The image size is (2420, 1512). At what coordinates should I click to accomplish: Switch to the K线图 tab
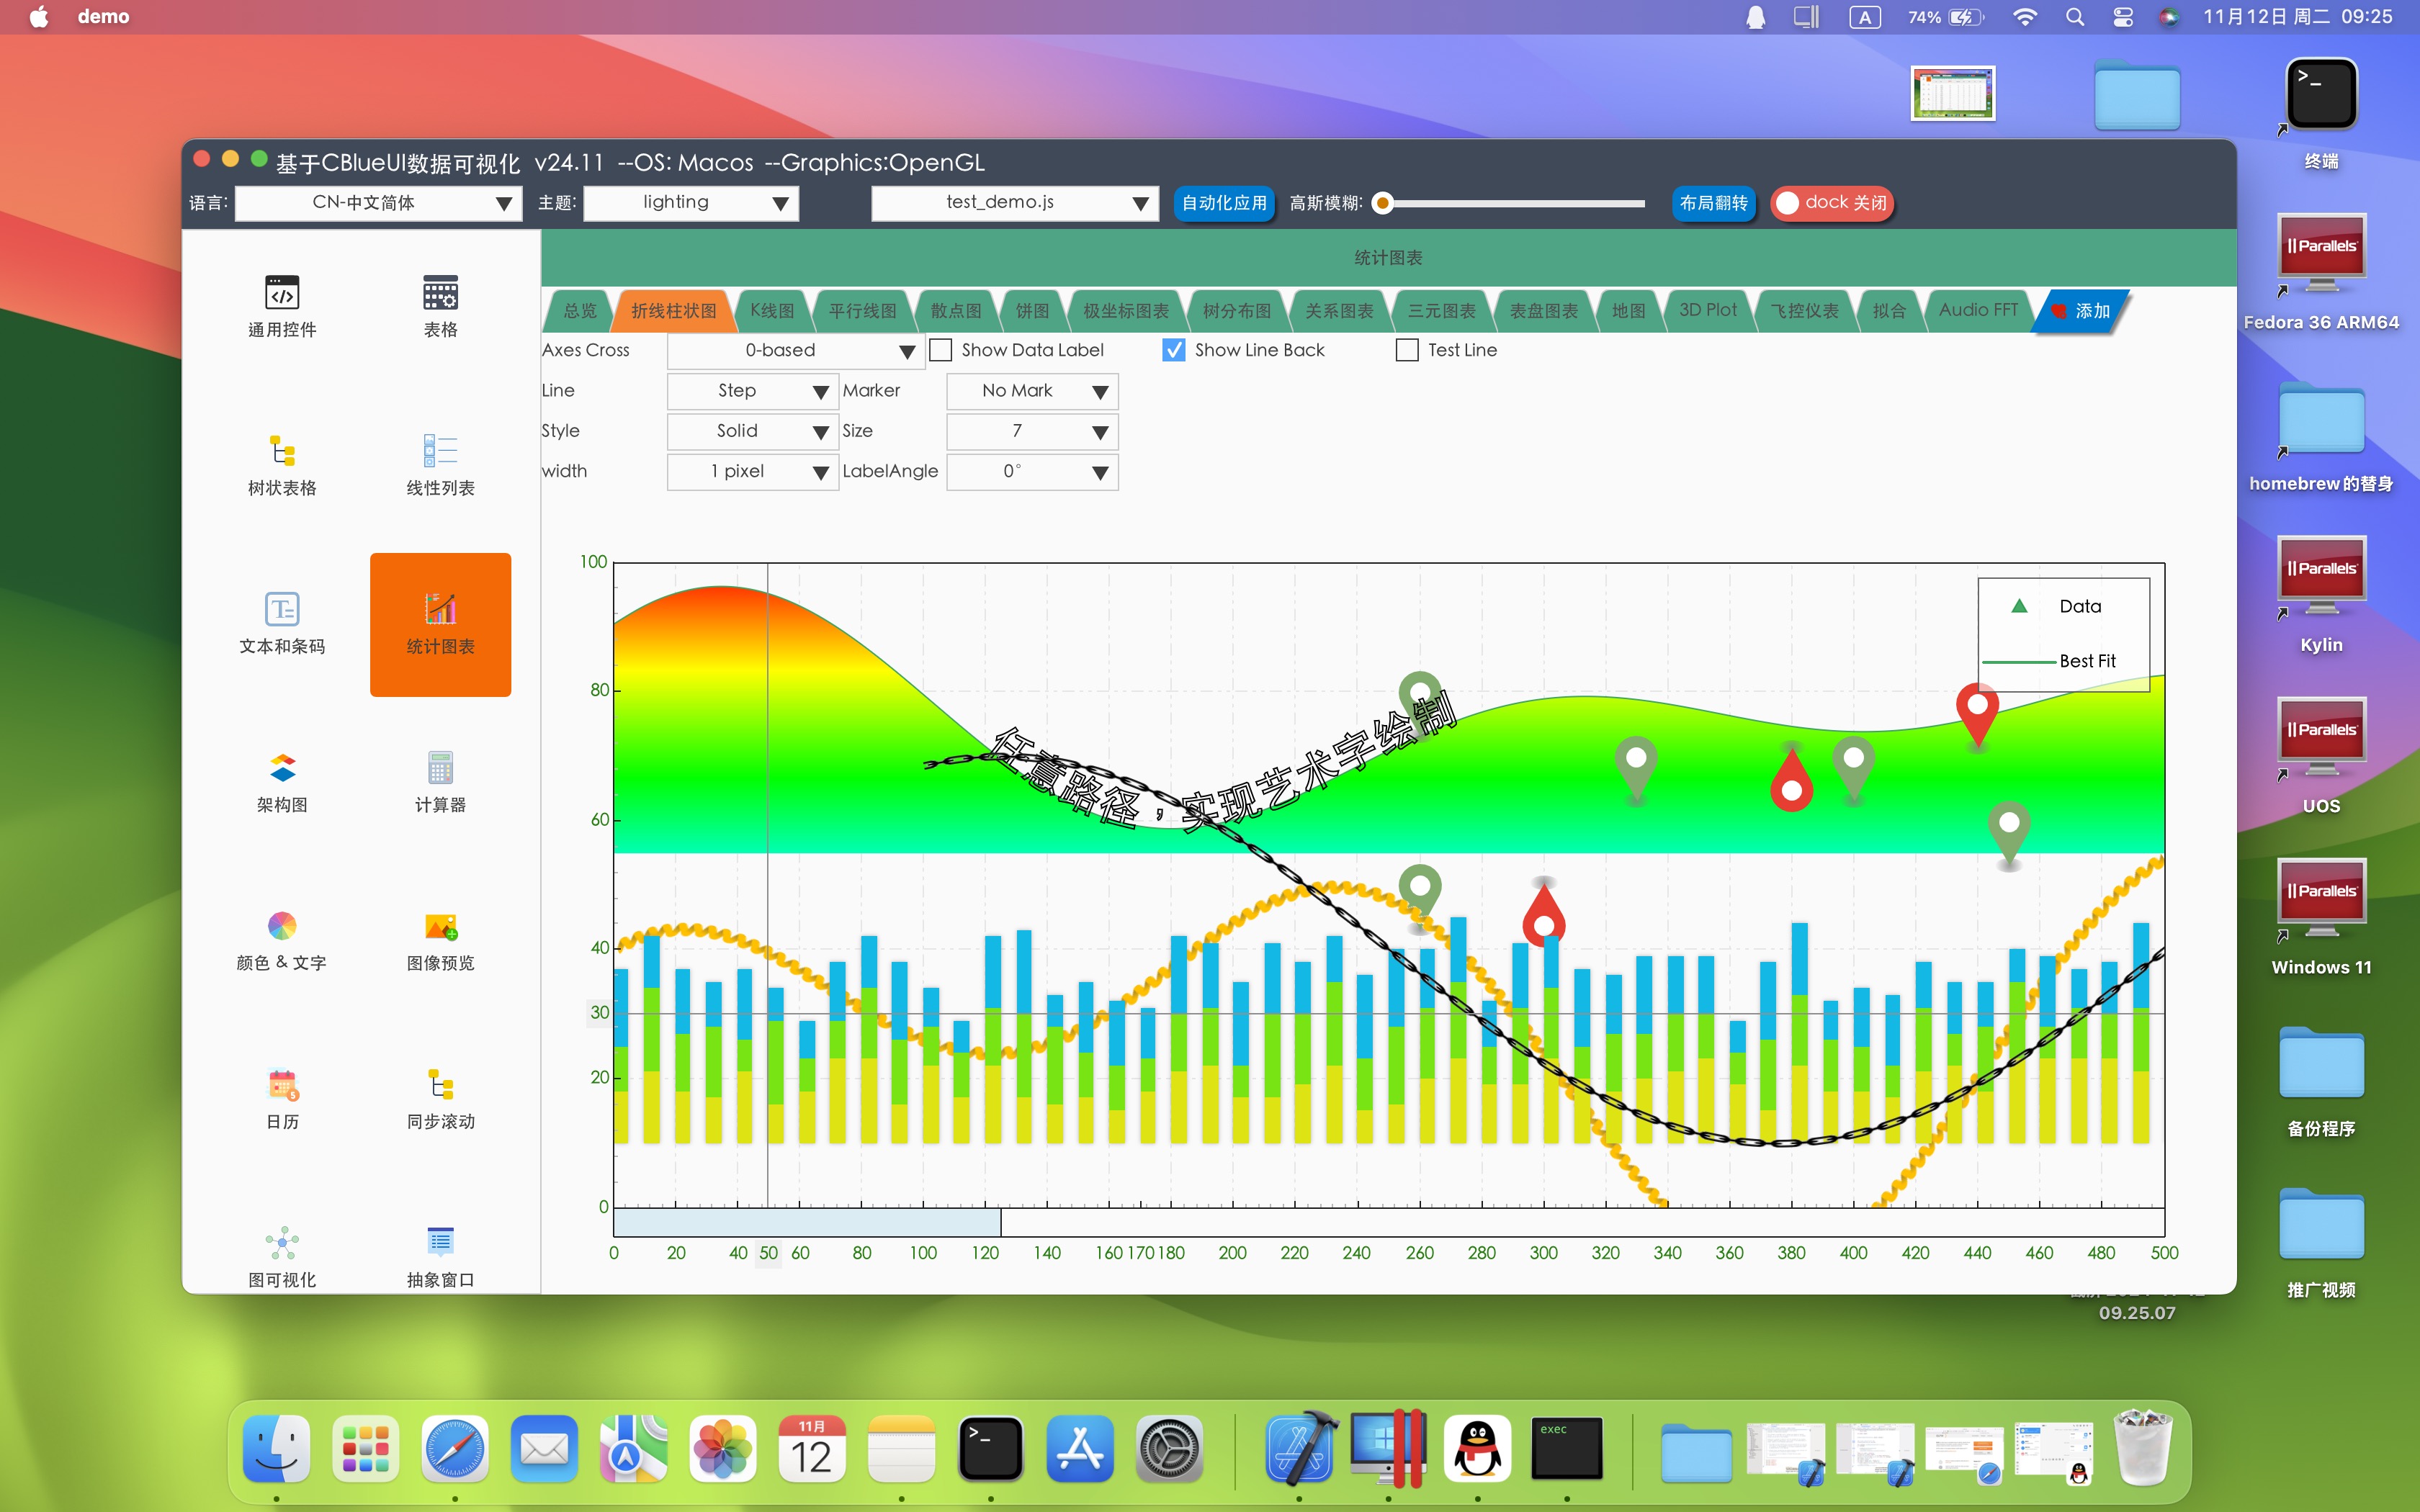[772, 311]
